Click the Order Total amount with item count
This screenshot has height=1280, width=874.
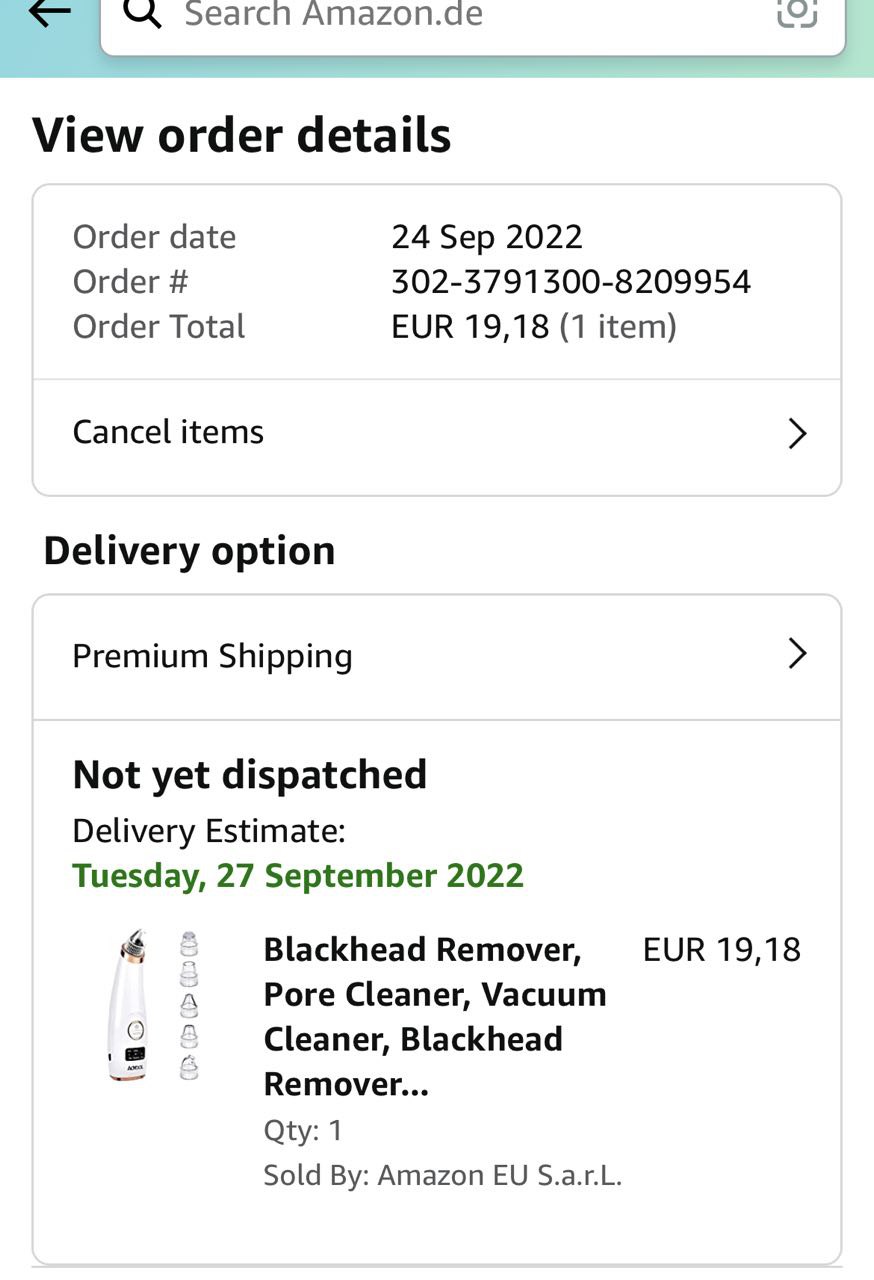[533, 327]
